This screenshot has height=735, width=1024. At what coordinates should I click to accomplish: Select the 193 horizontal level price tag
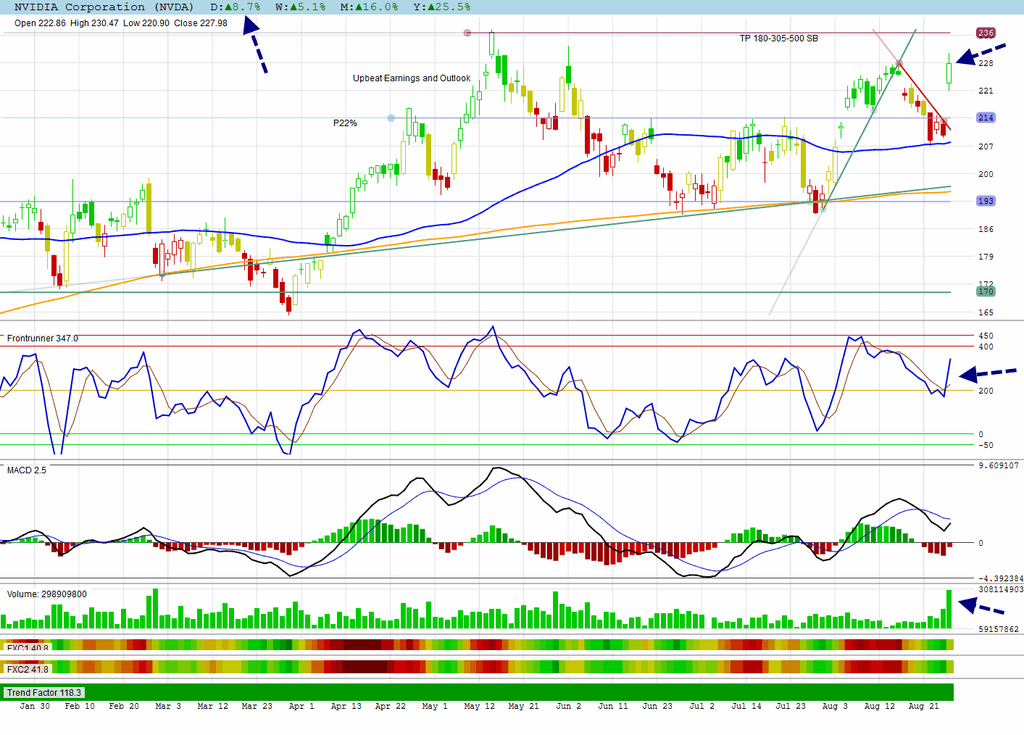985,201
